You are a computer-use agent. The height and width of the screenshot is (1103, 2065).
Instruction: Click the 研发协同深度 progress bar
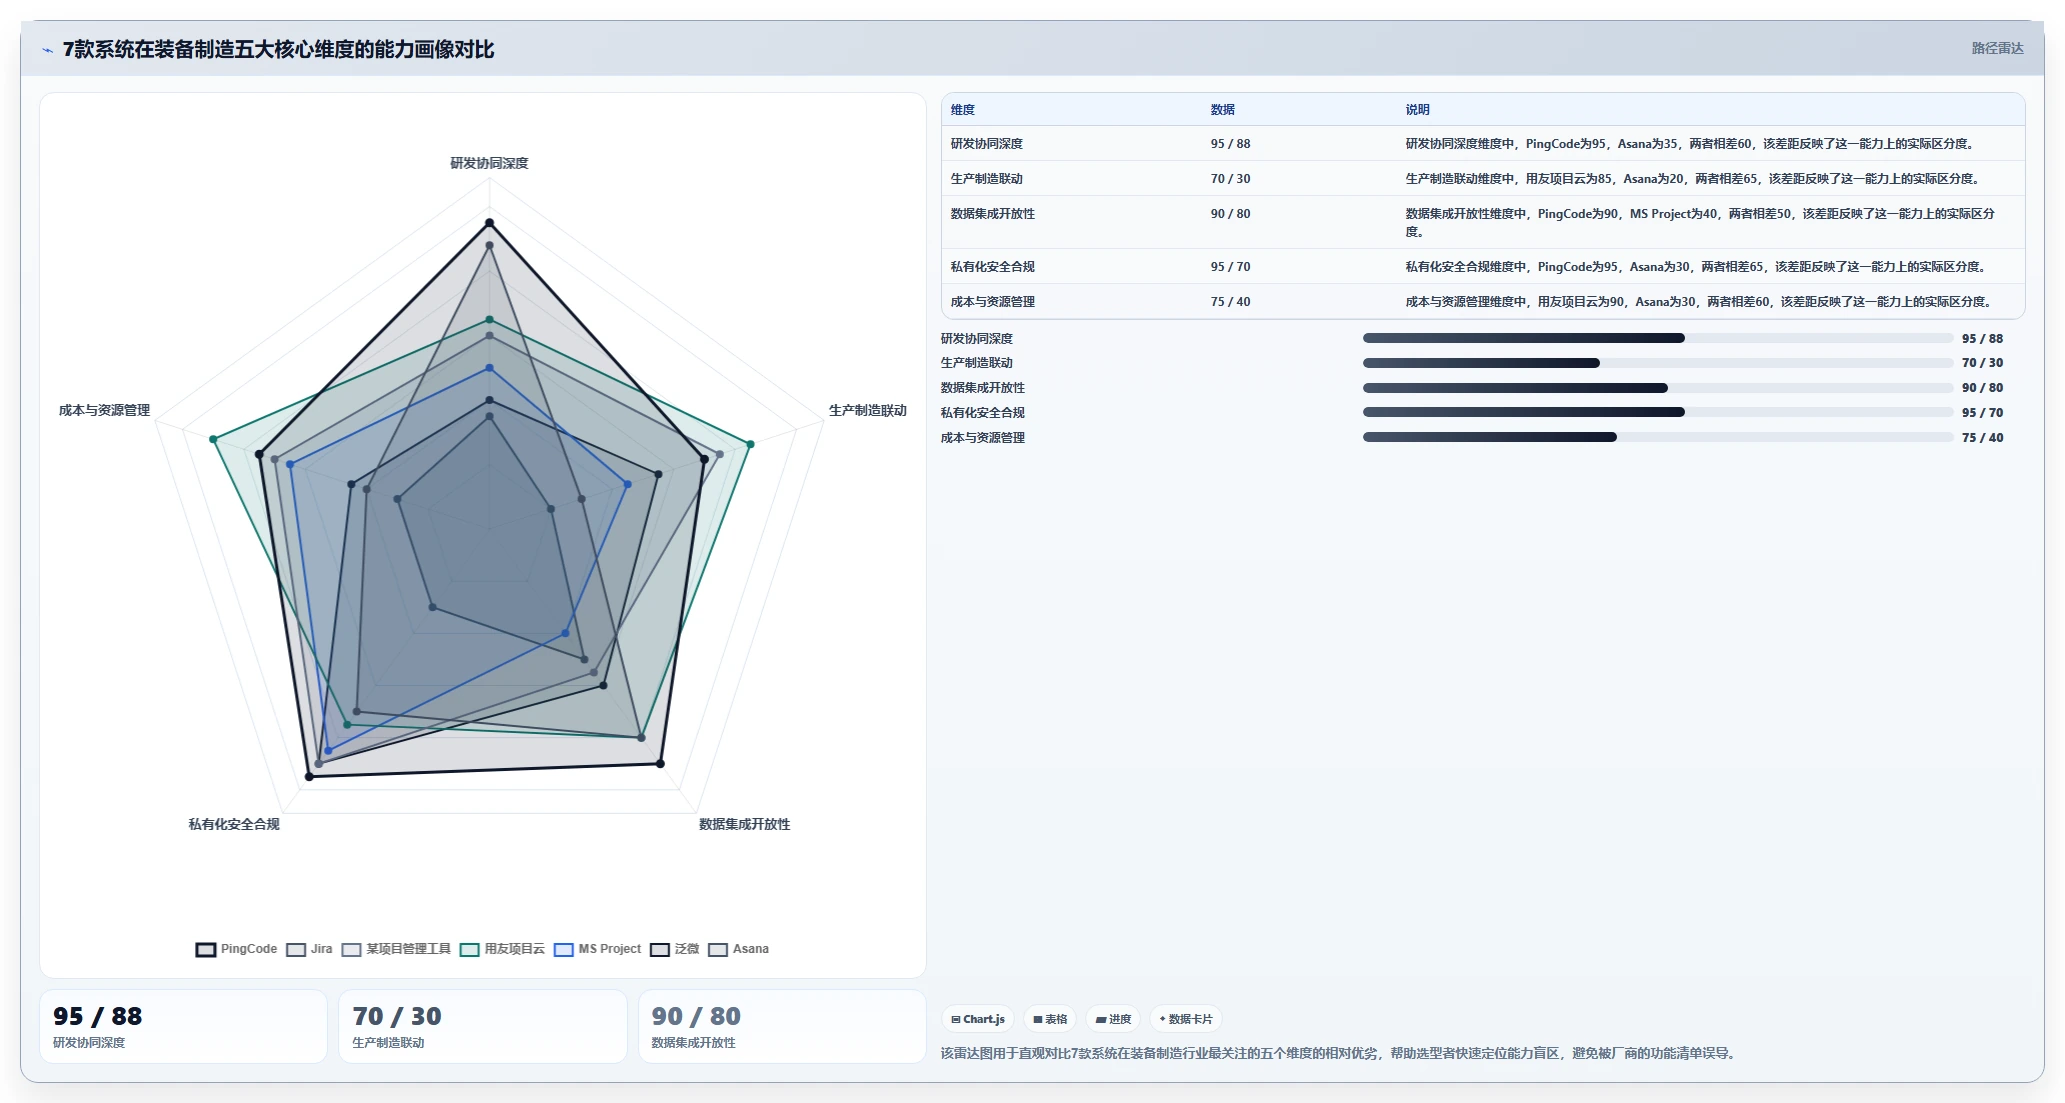pos(1658,338)
